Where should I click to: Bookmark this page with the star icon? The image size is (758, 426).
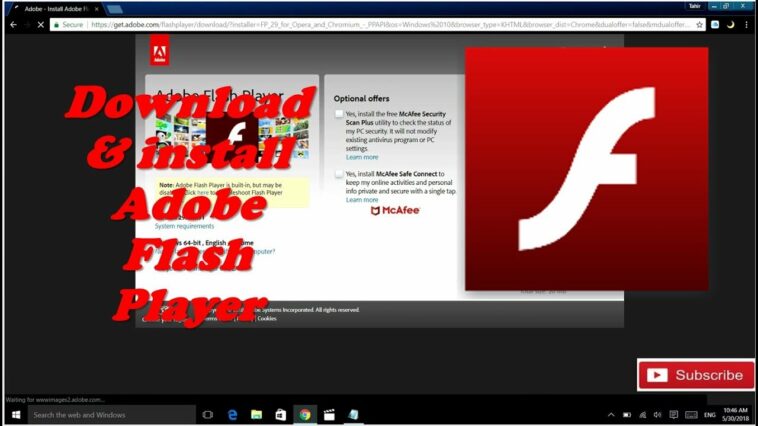point(699,25)
